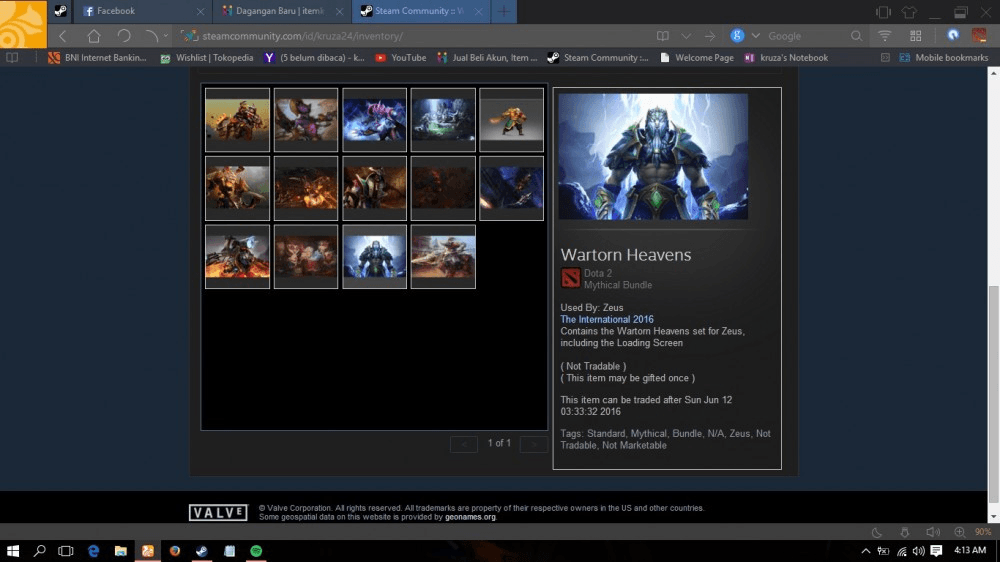This screenshot has height=562, width=1000.
Task: Open the Action Center notification icon
Action: click(x=936, y=551)
